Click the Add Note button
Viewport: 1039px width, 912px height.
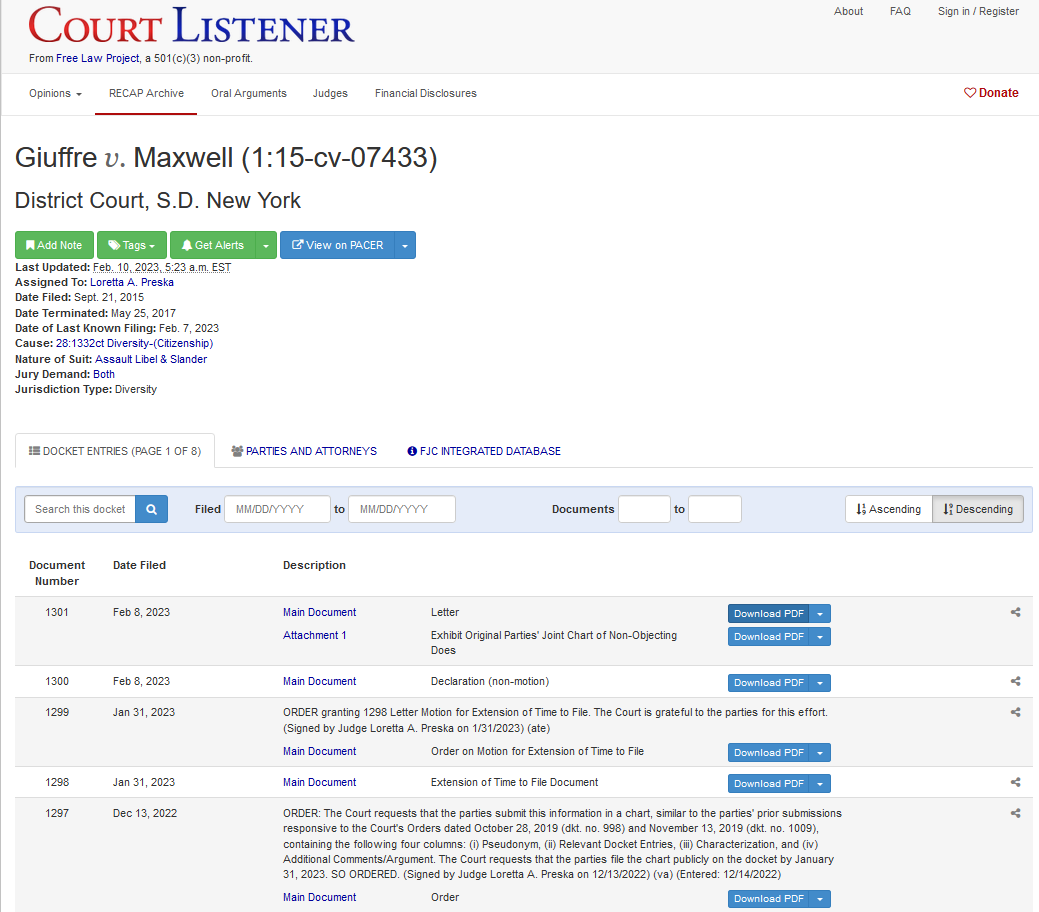click(x=54, y=245)
